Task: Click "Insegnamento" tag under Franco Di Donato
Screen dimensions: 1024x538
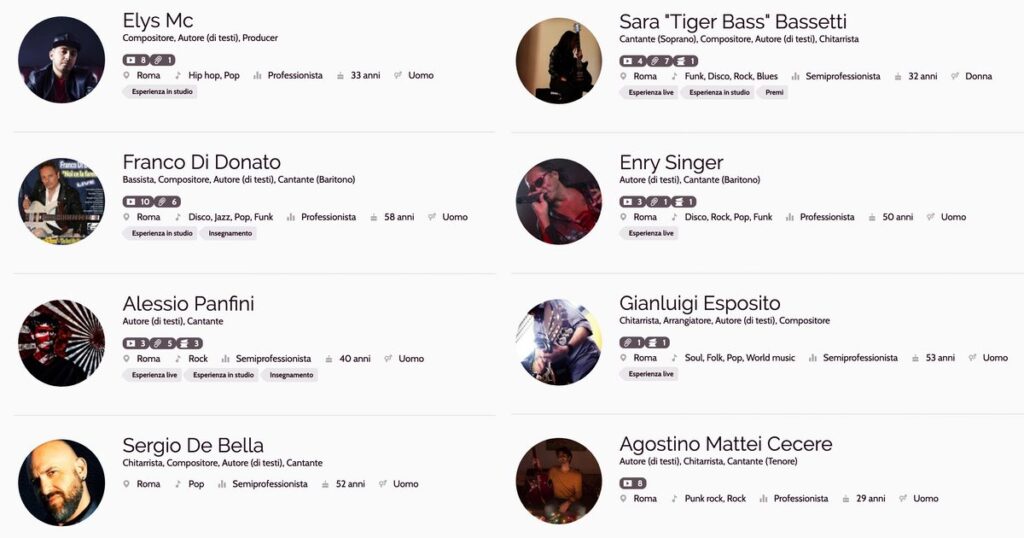Action: 230,233
